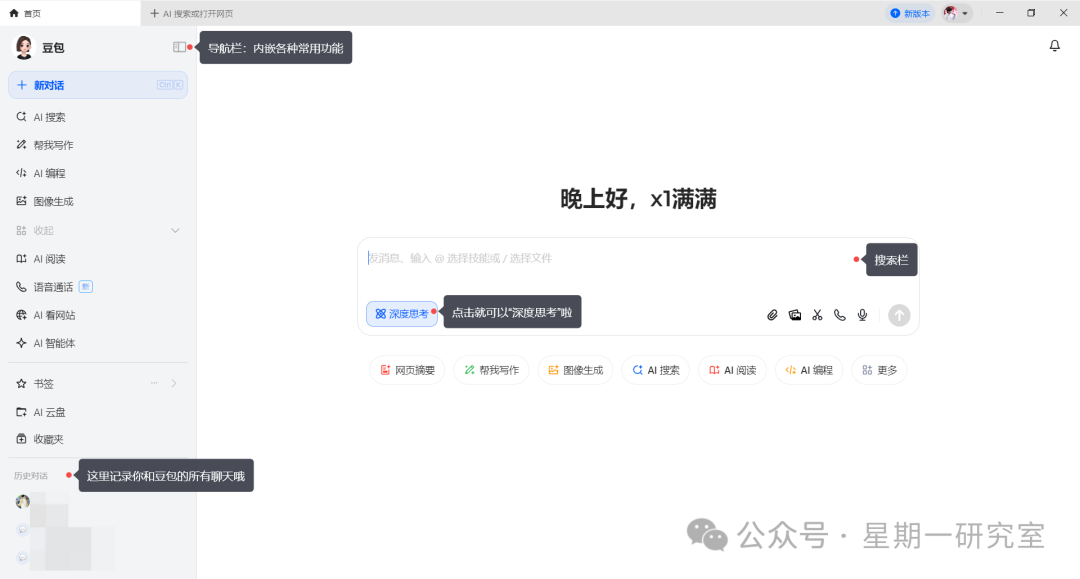Open the 更多 shortcut chip
The image size is (1080, 579).
880,370
